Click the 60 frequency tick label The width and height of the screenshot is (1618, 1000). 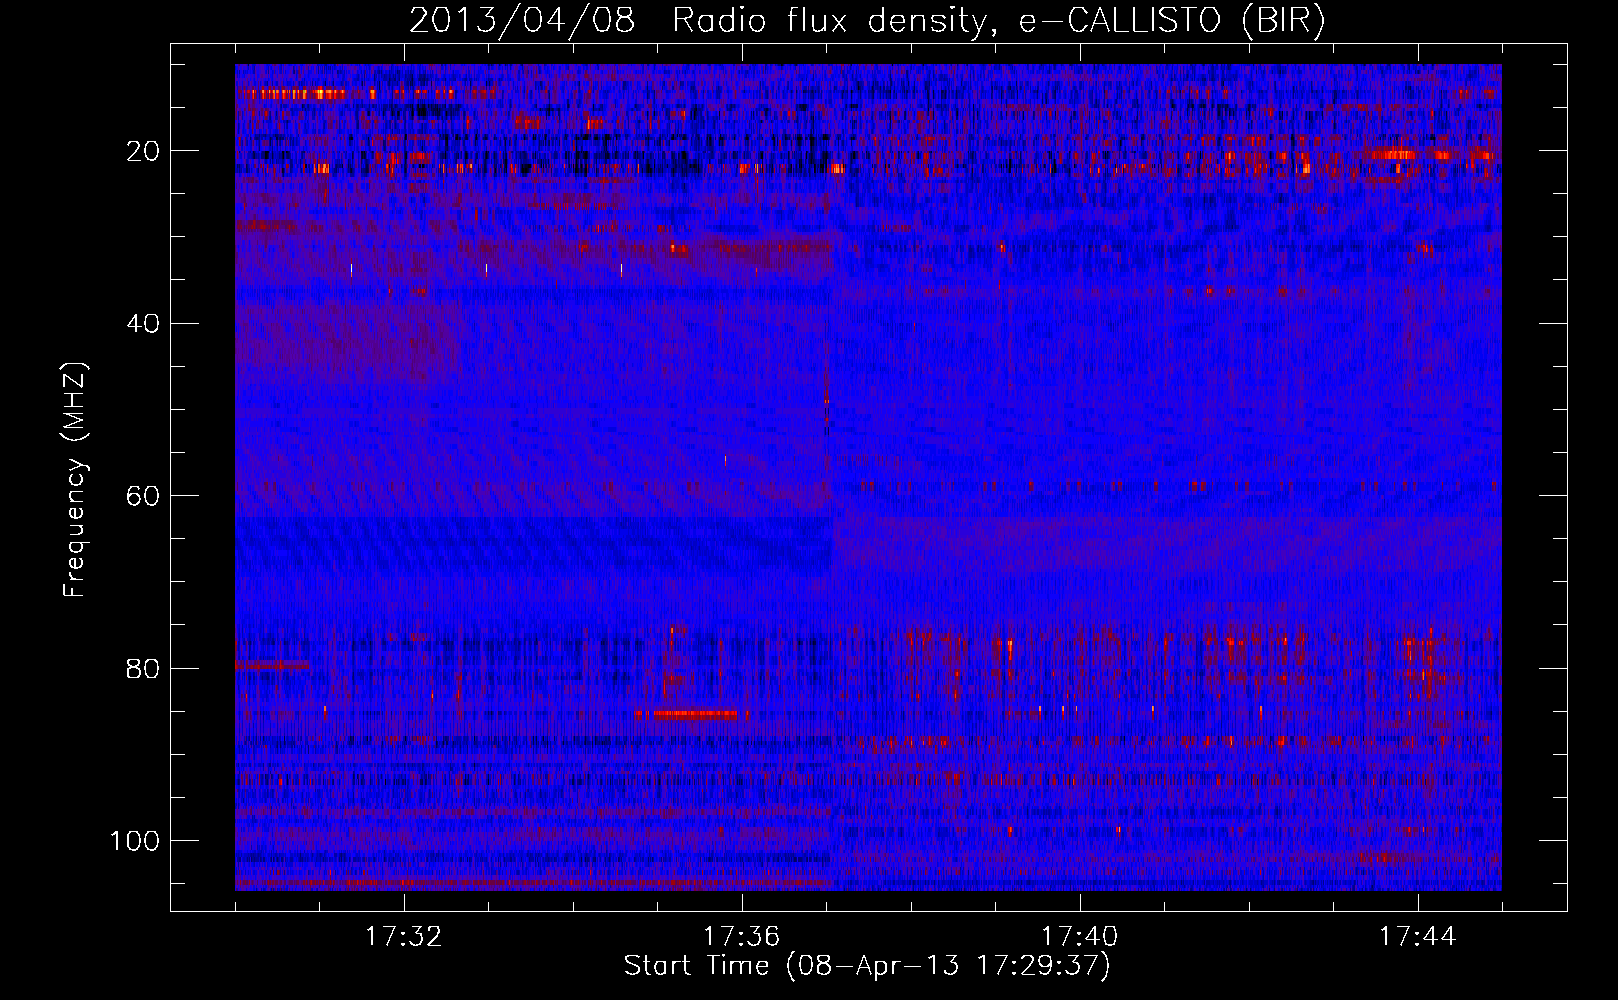(143, 496)
